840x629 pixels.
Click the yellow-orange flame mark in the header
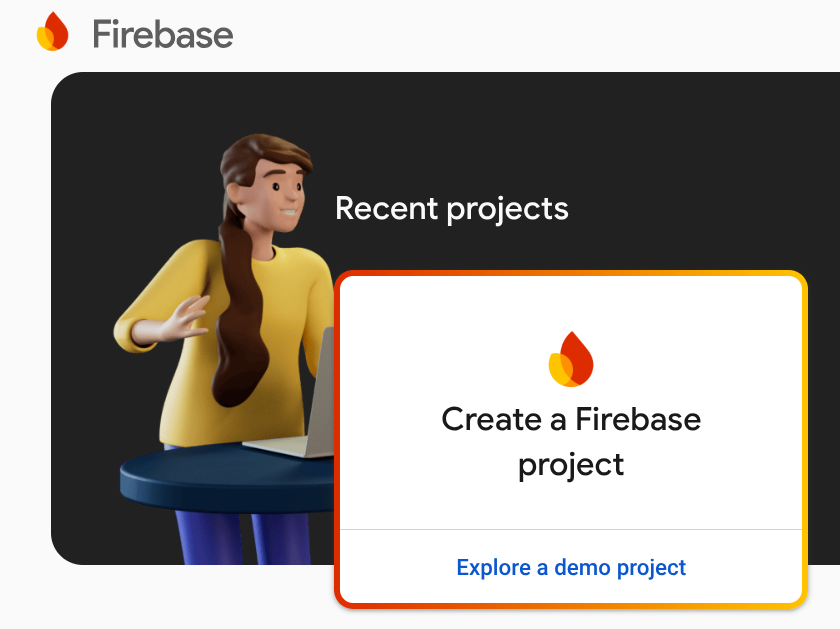click(x=52, y=31)
